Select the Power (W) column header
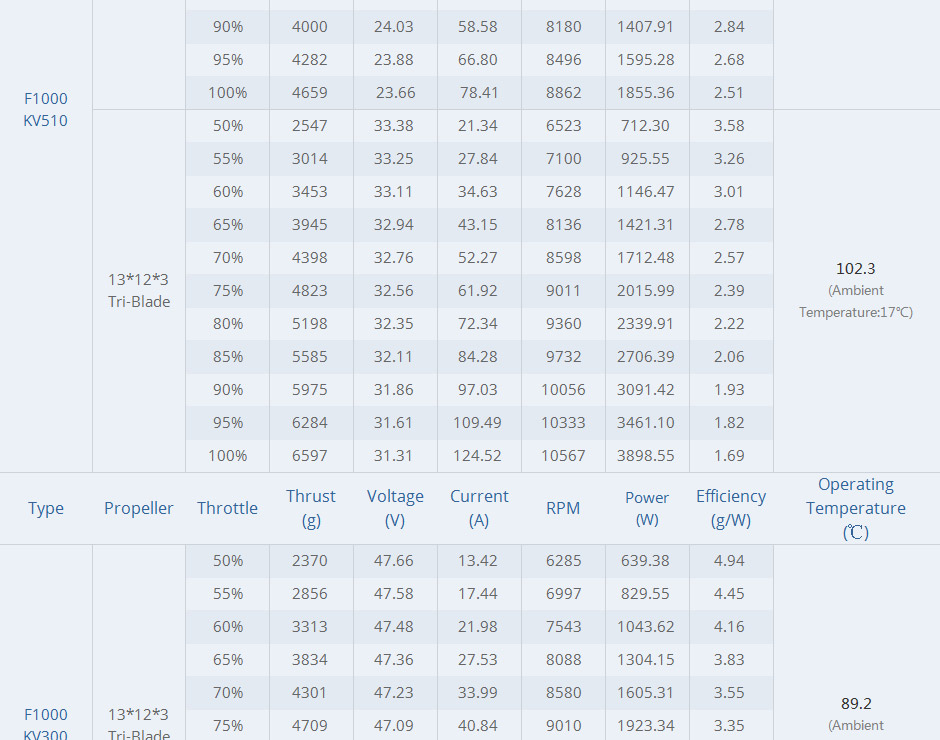940x740 pixels. [647, 508]
